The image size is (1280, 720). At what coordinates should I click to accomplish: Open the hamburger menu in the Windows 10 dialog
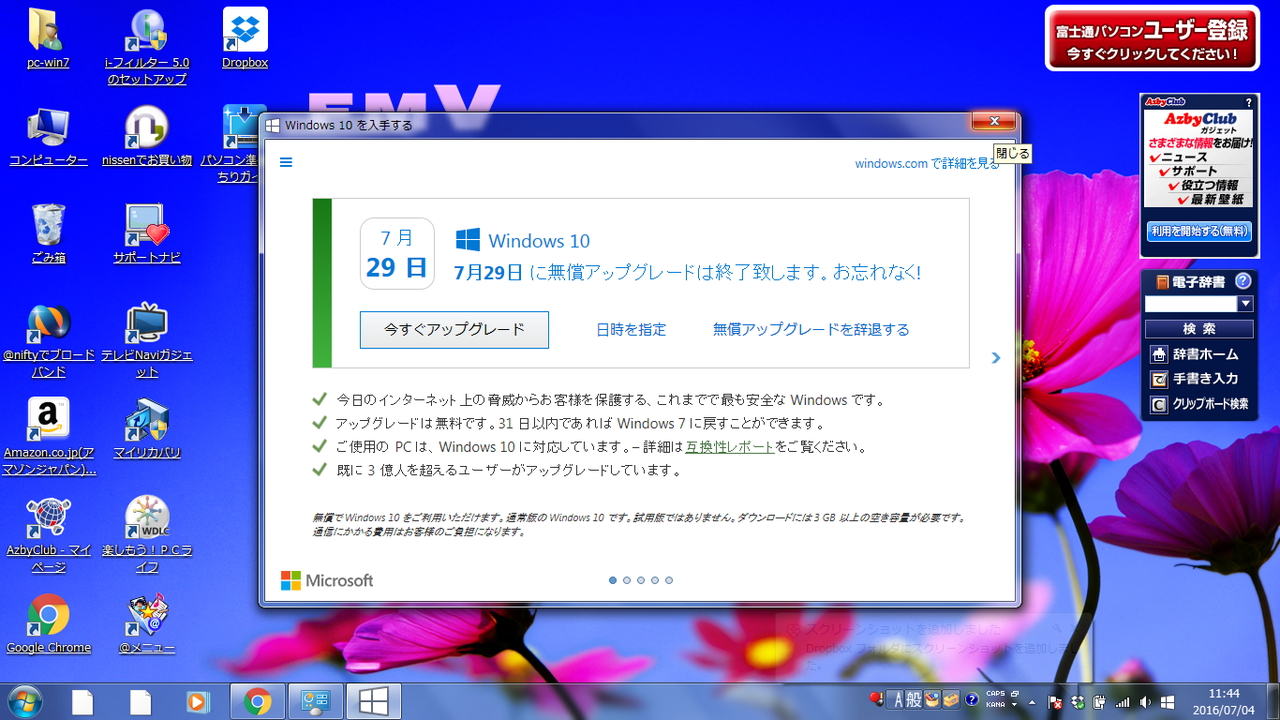click(286, 163)
